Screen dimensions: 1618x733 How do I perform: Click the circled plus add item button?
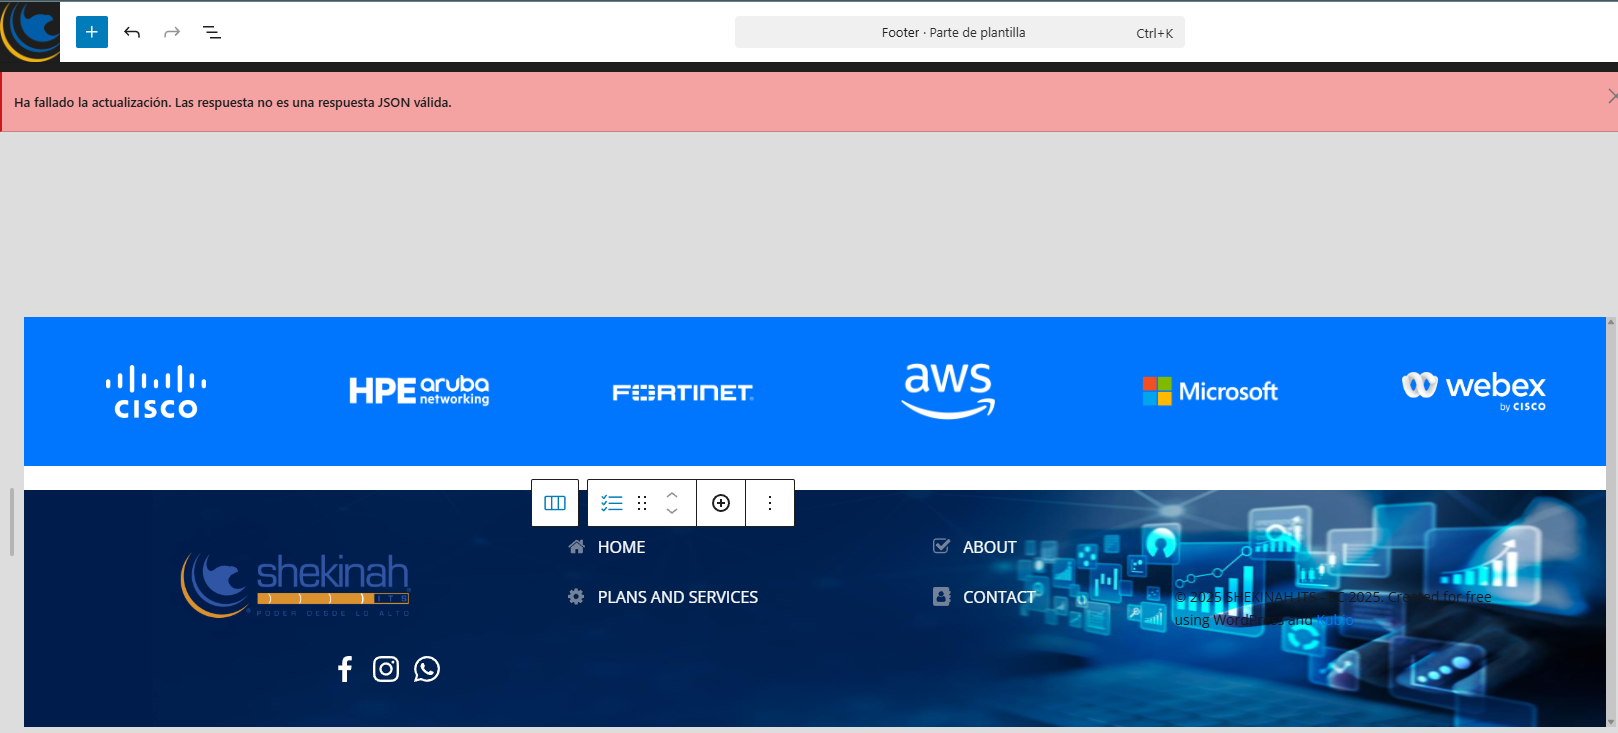tap(721, 503)
